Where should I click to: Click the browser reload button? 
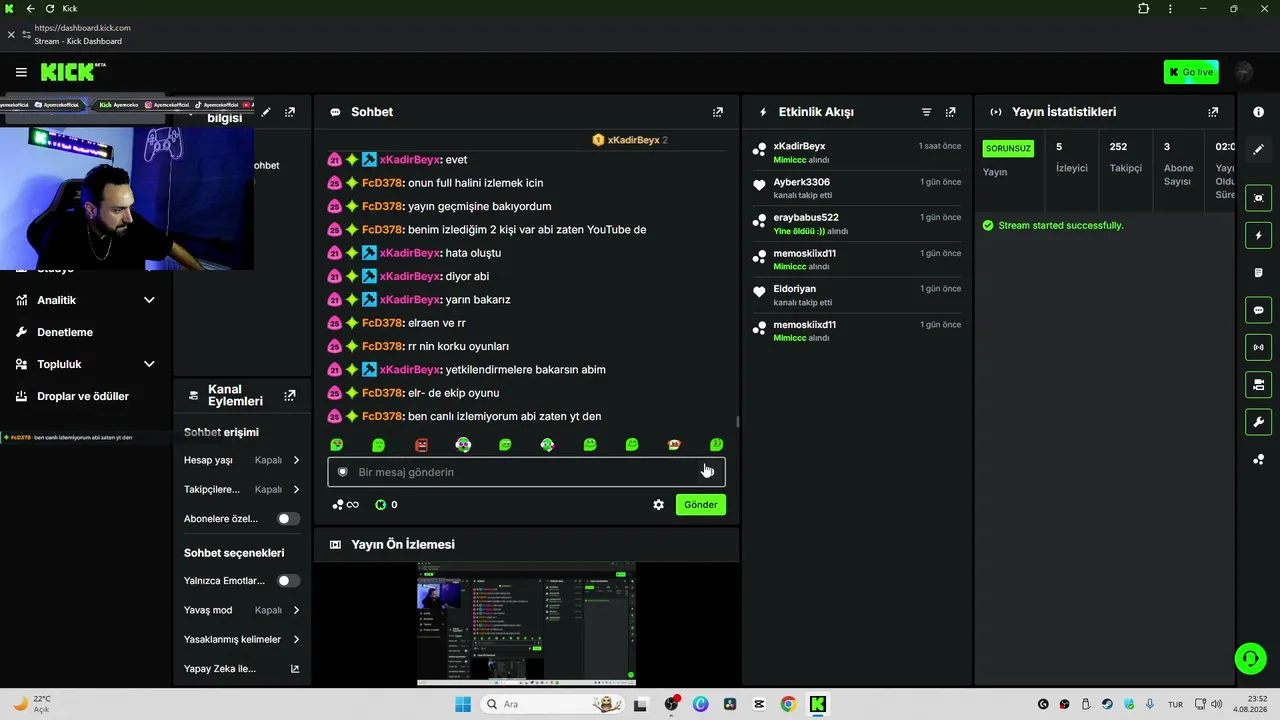coord(50,9)
